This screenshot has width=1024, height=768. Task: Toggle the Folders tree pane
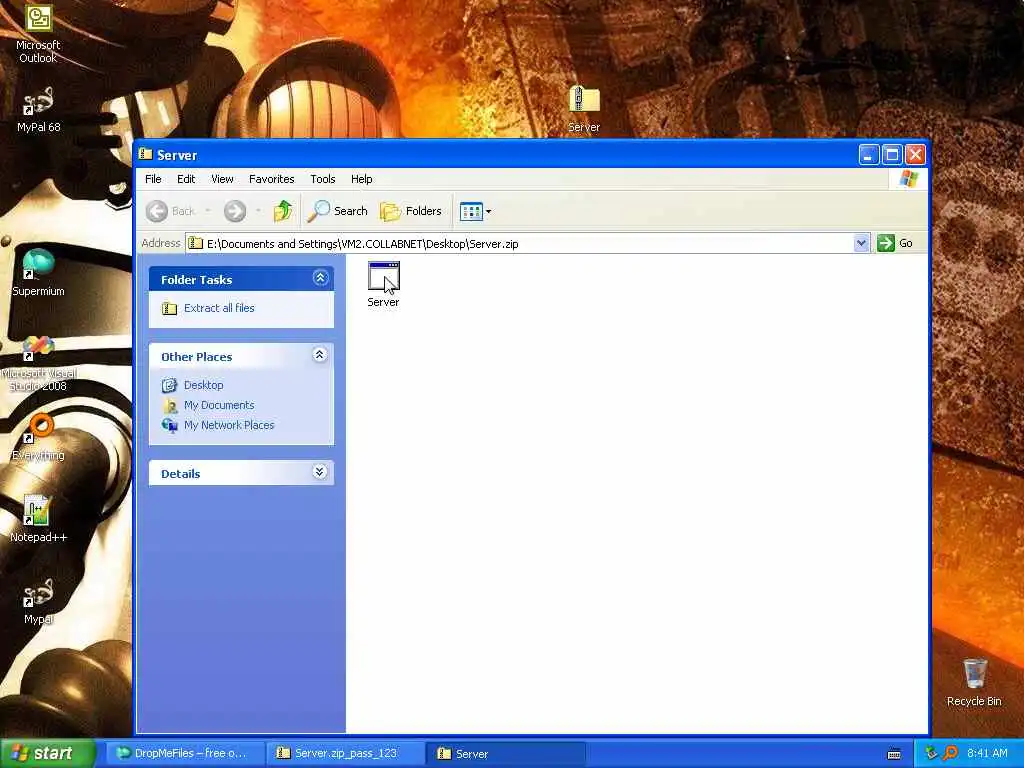pos(411,211)
